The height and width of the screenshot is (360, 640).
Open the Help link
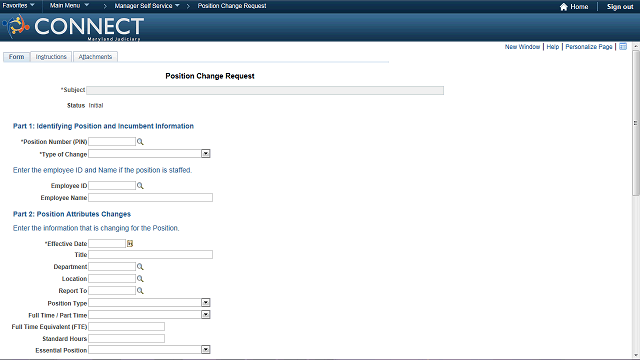pyautogui.click(x=553, y=47)
